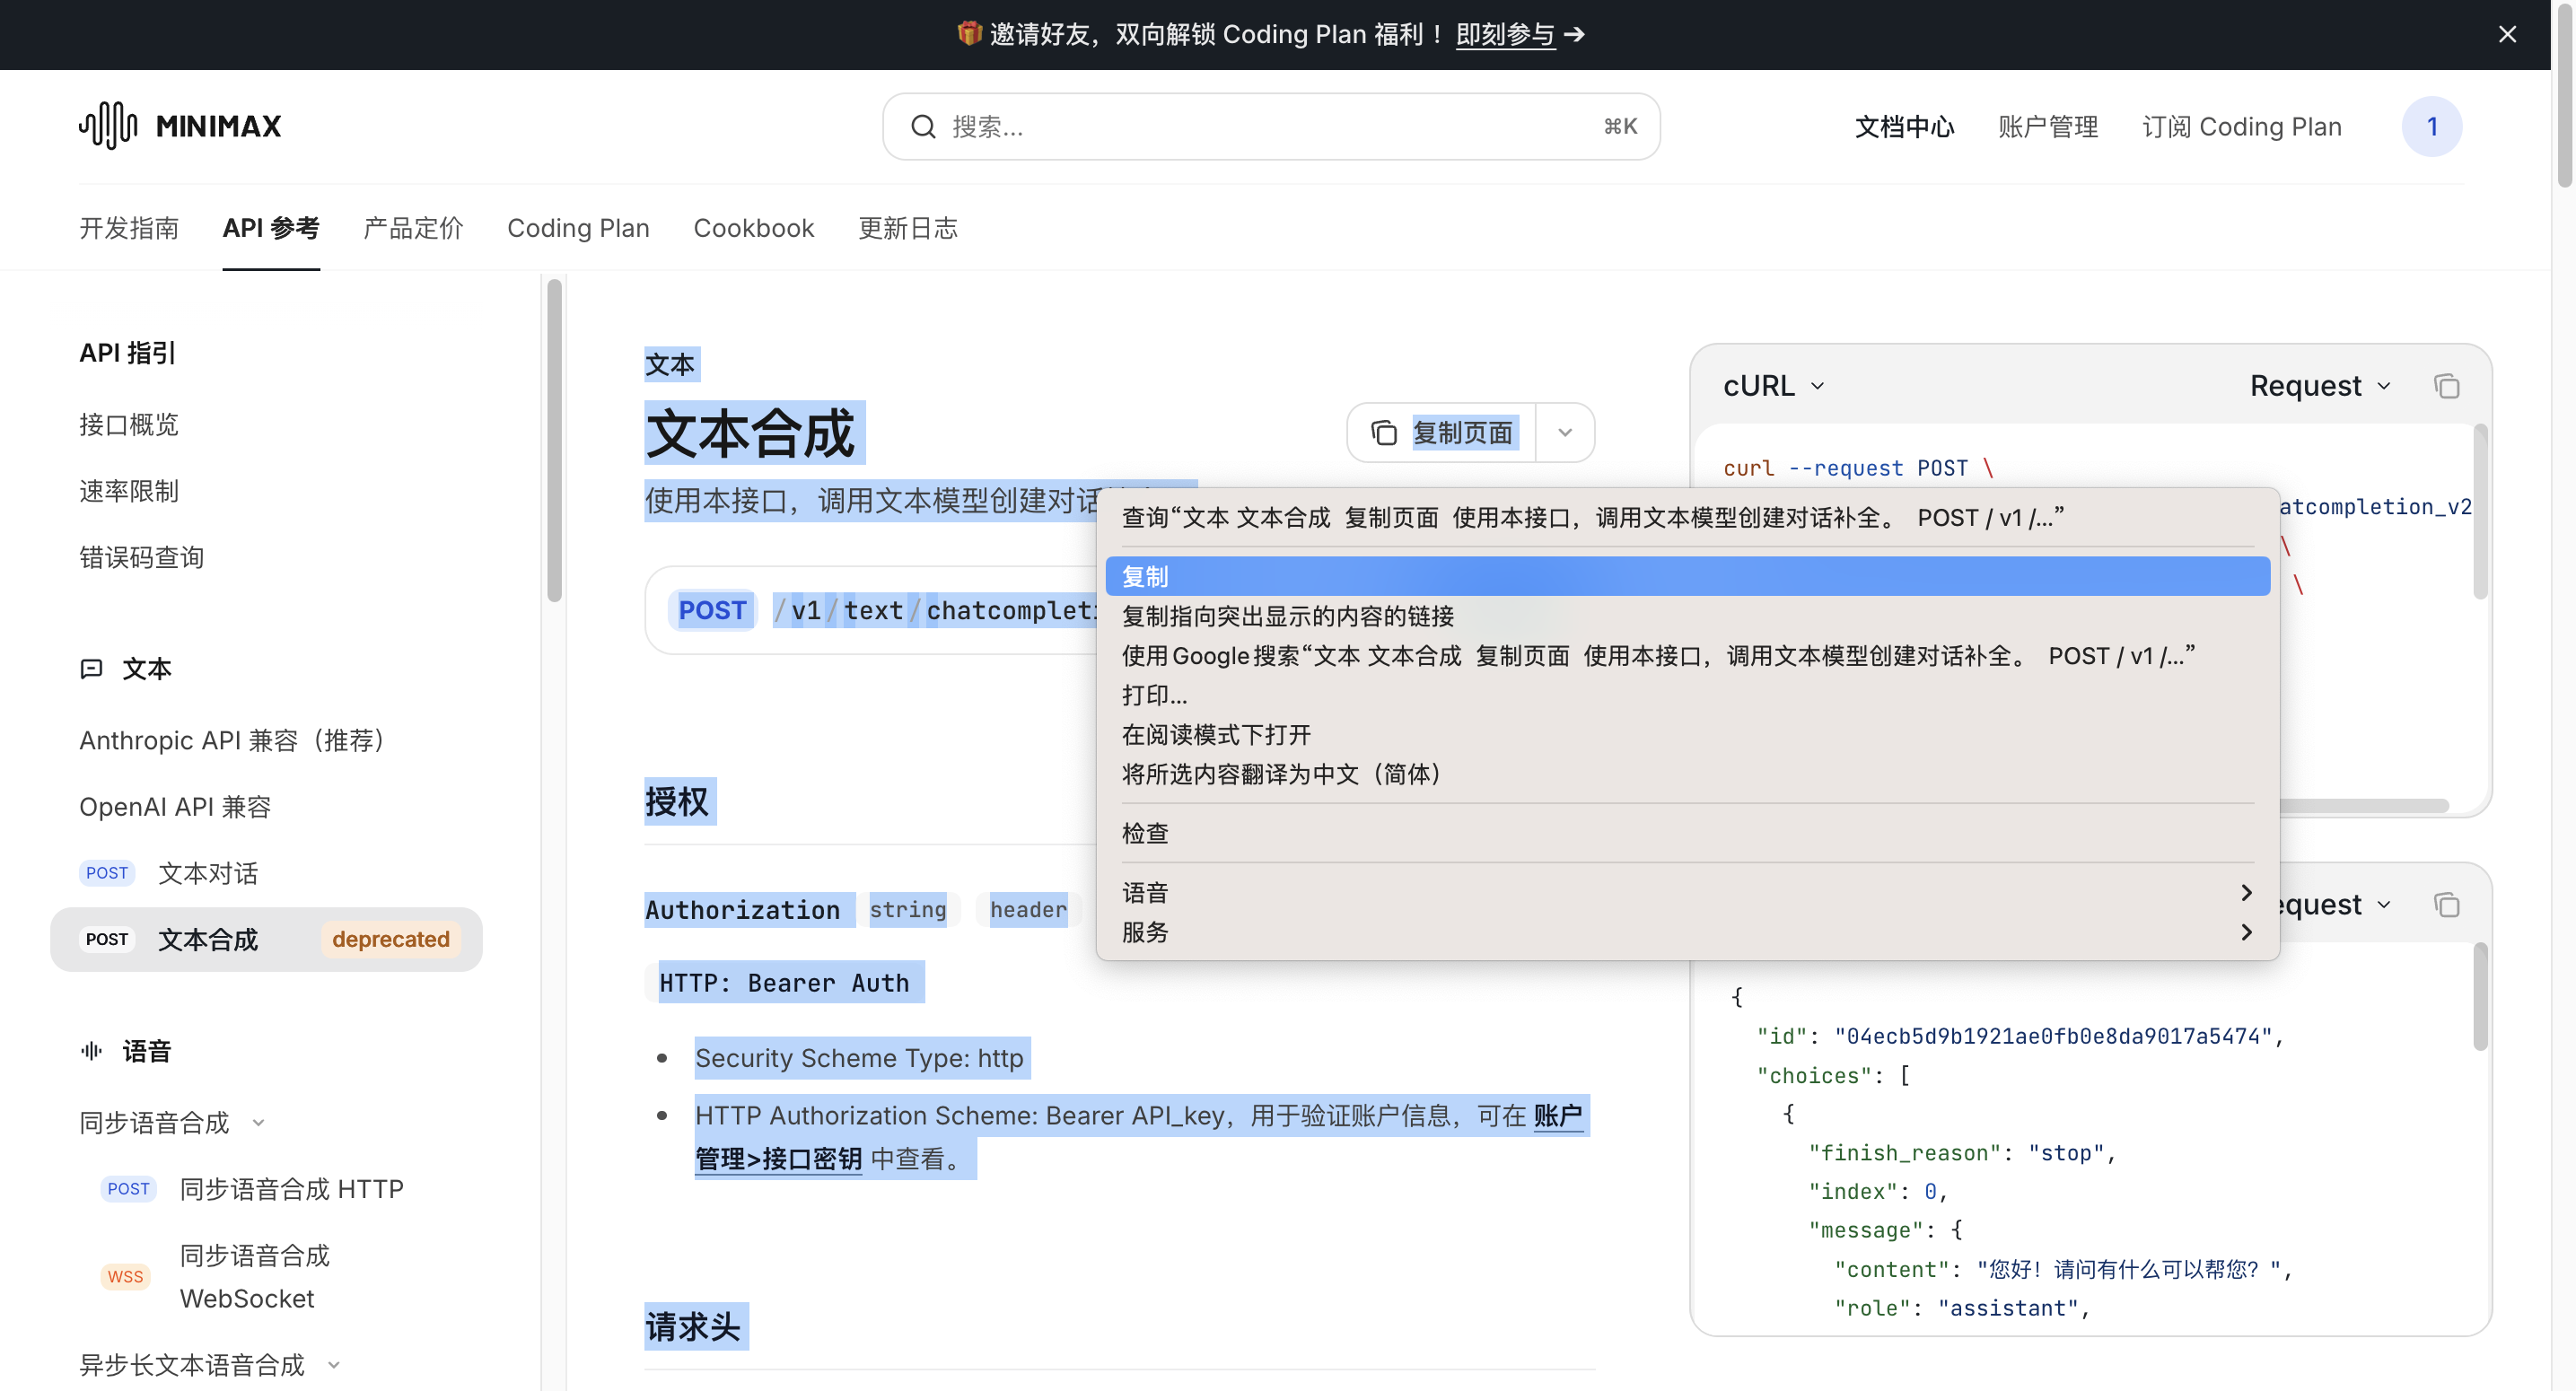Open the cURL language dropdown
The width and height of the screenshot is (2576, 1391).
tap(1774, 386)
